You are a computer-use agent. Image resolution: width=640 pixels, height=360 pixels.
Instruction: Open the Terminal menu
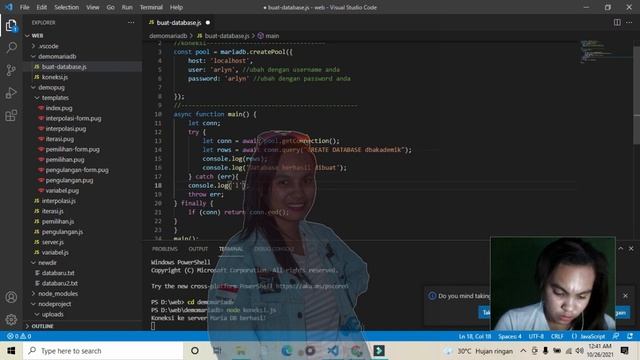point(151,7)
